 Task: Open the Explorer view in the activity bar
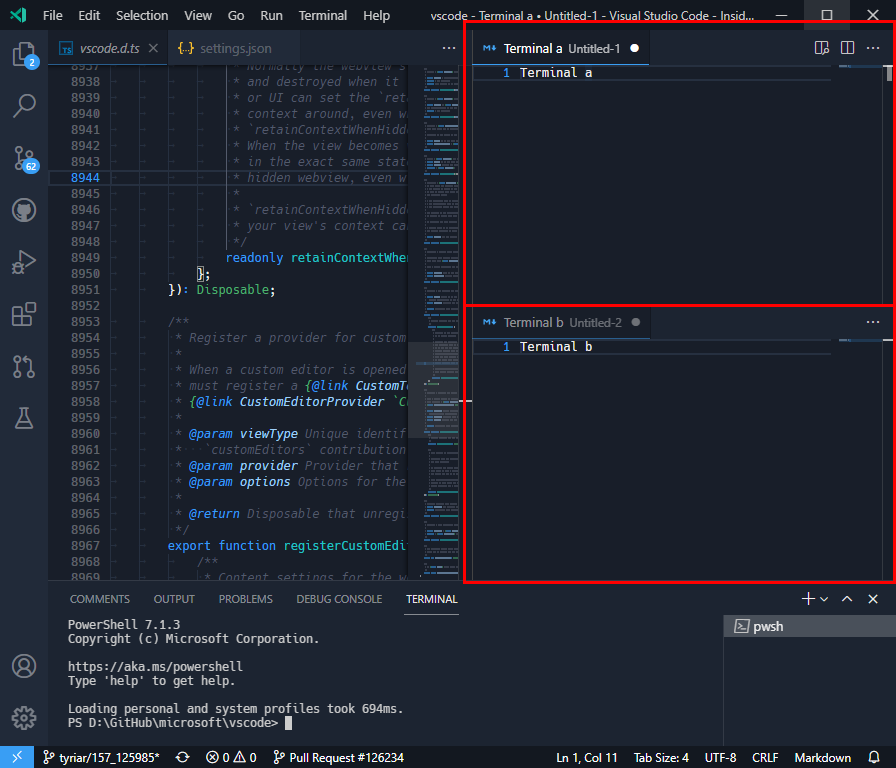(24, 55)
